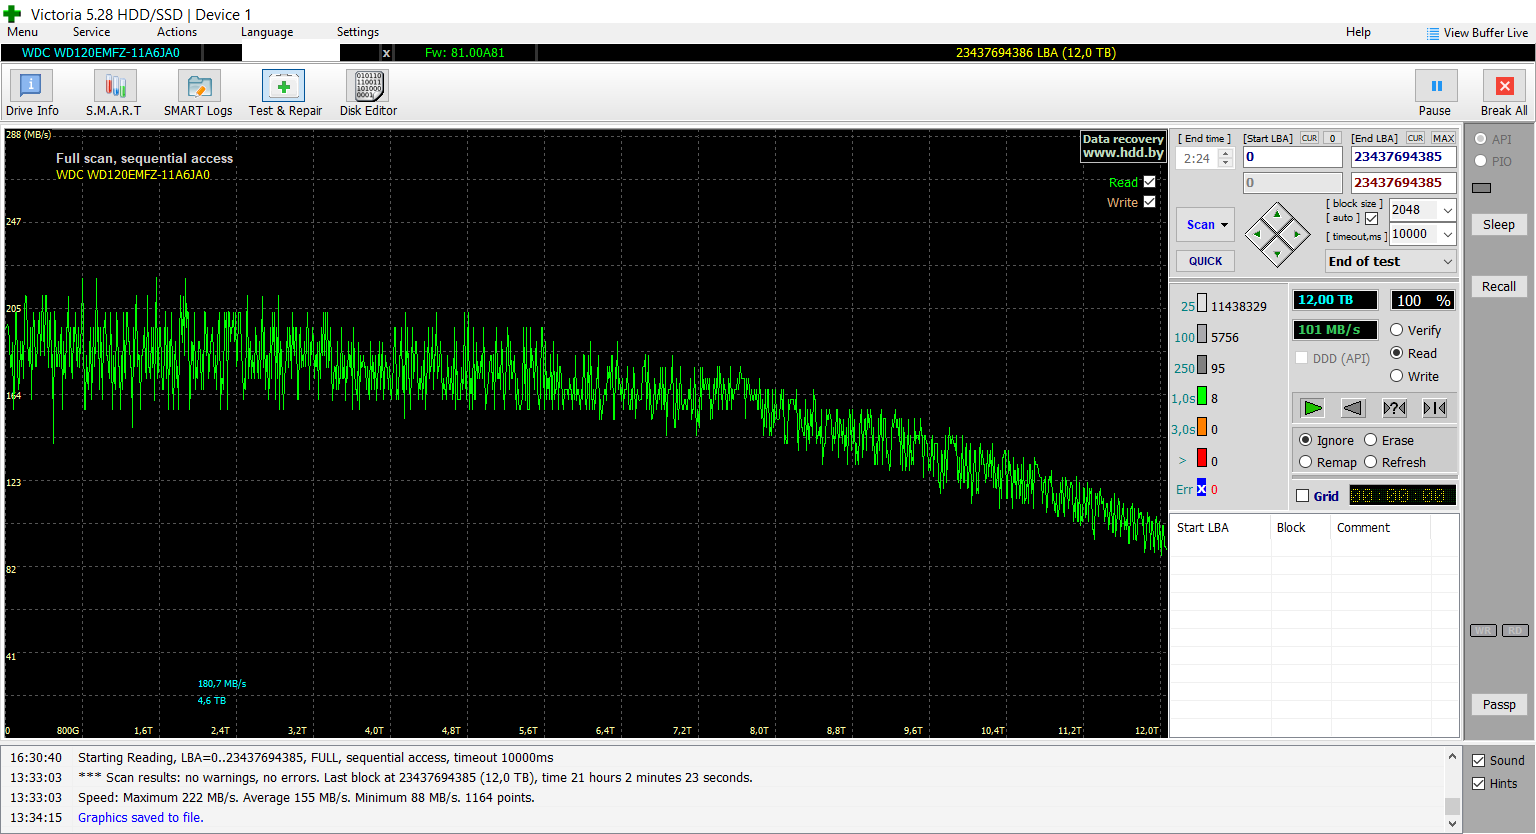Choose the Remap error action
Screen dimensions: 1536x834
point(1306,462)
